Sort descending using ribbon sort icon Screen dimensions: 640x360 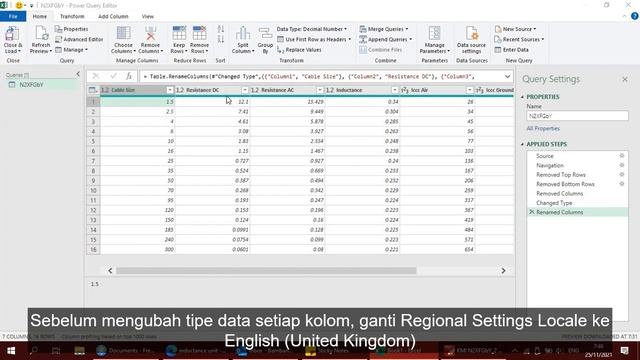[221, 39]
